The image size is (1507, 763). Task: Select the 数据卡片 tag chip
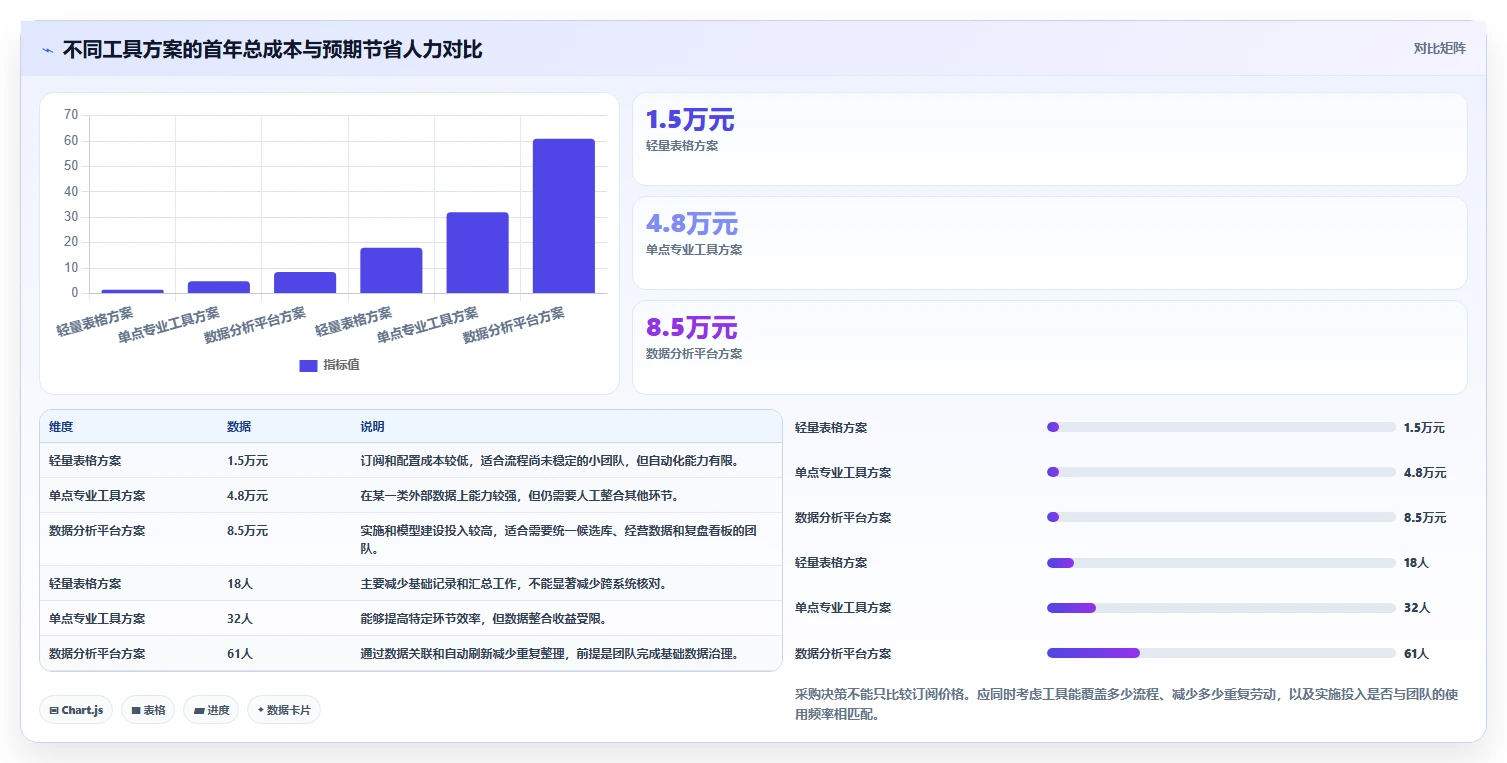284,710
